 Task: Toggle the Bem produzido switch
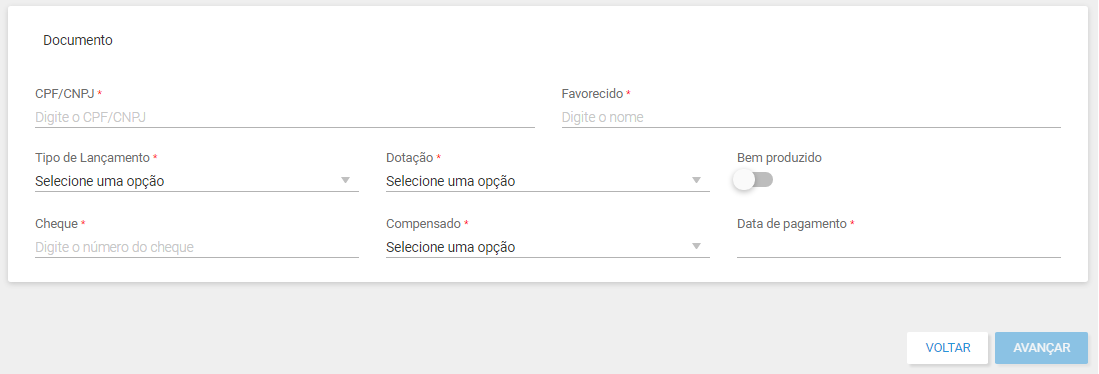click(753, 180)
